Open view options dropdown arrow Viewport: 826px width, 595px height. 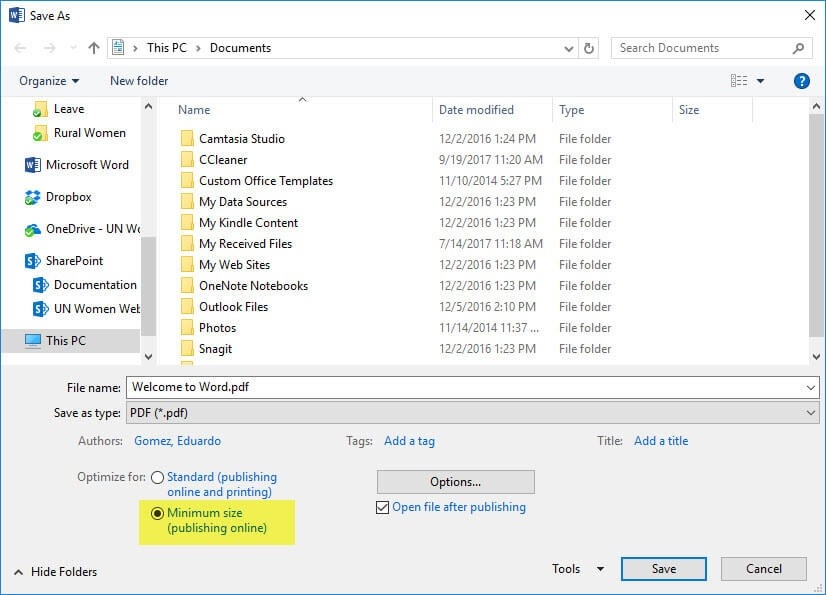[x=760, y=81]
